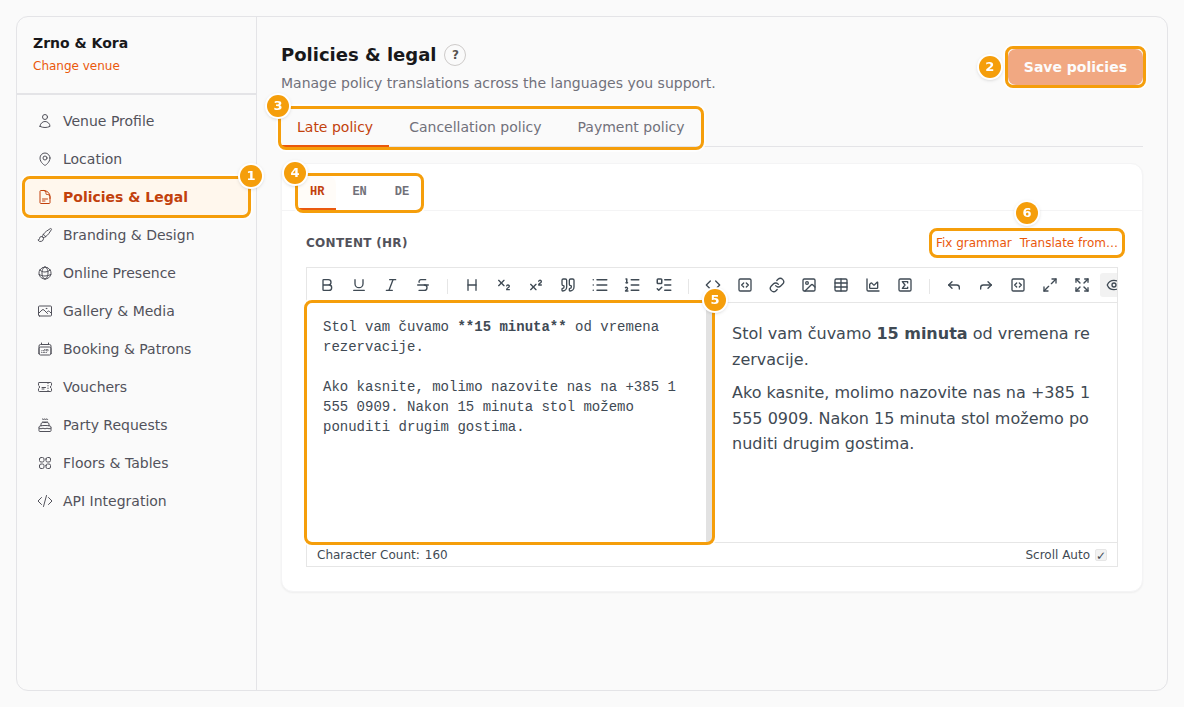Redo the last undone edit
This screenshot has height=707, width=1184.
986,285
